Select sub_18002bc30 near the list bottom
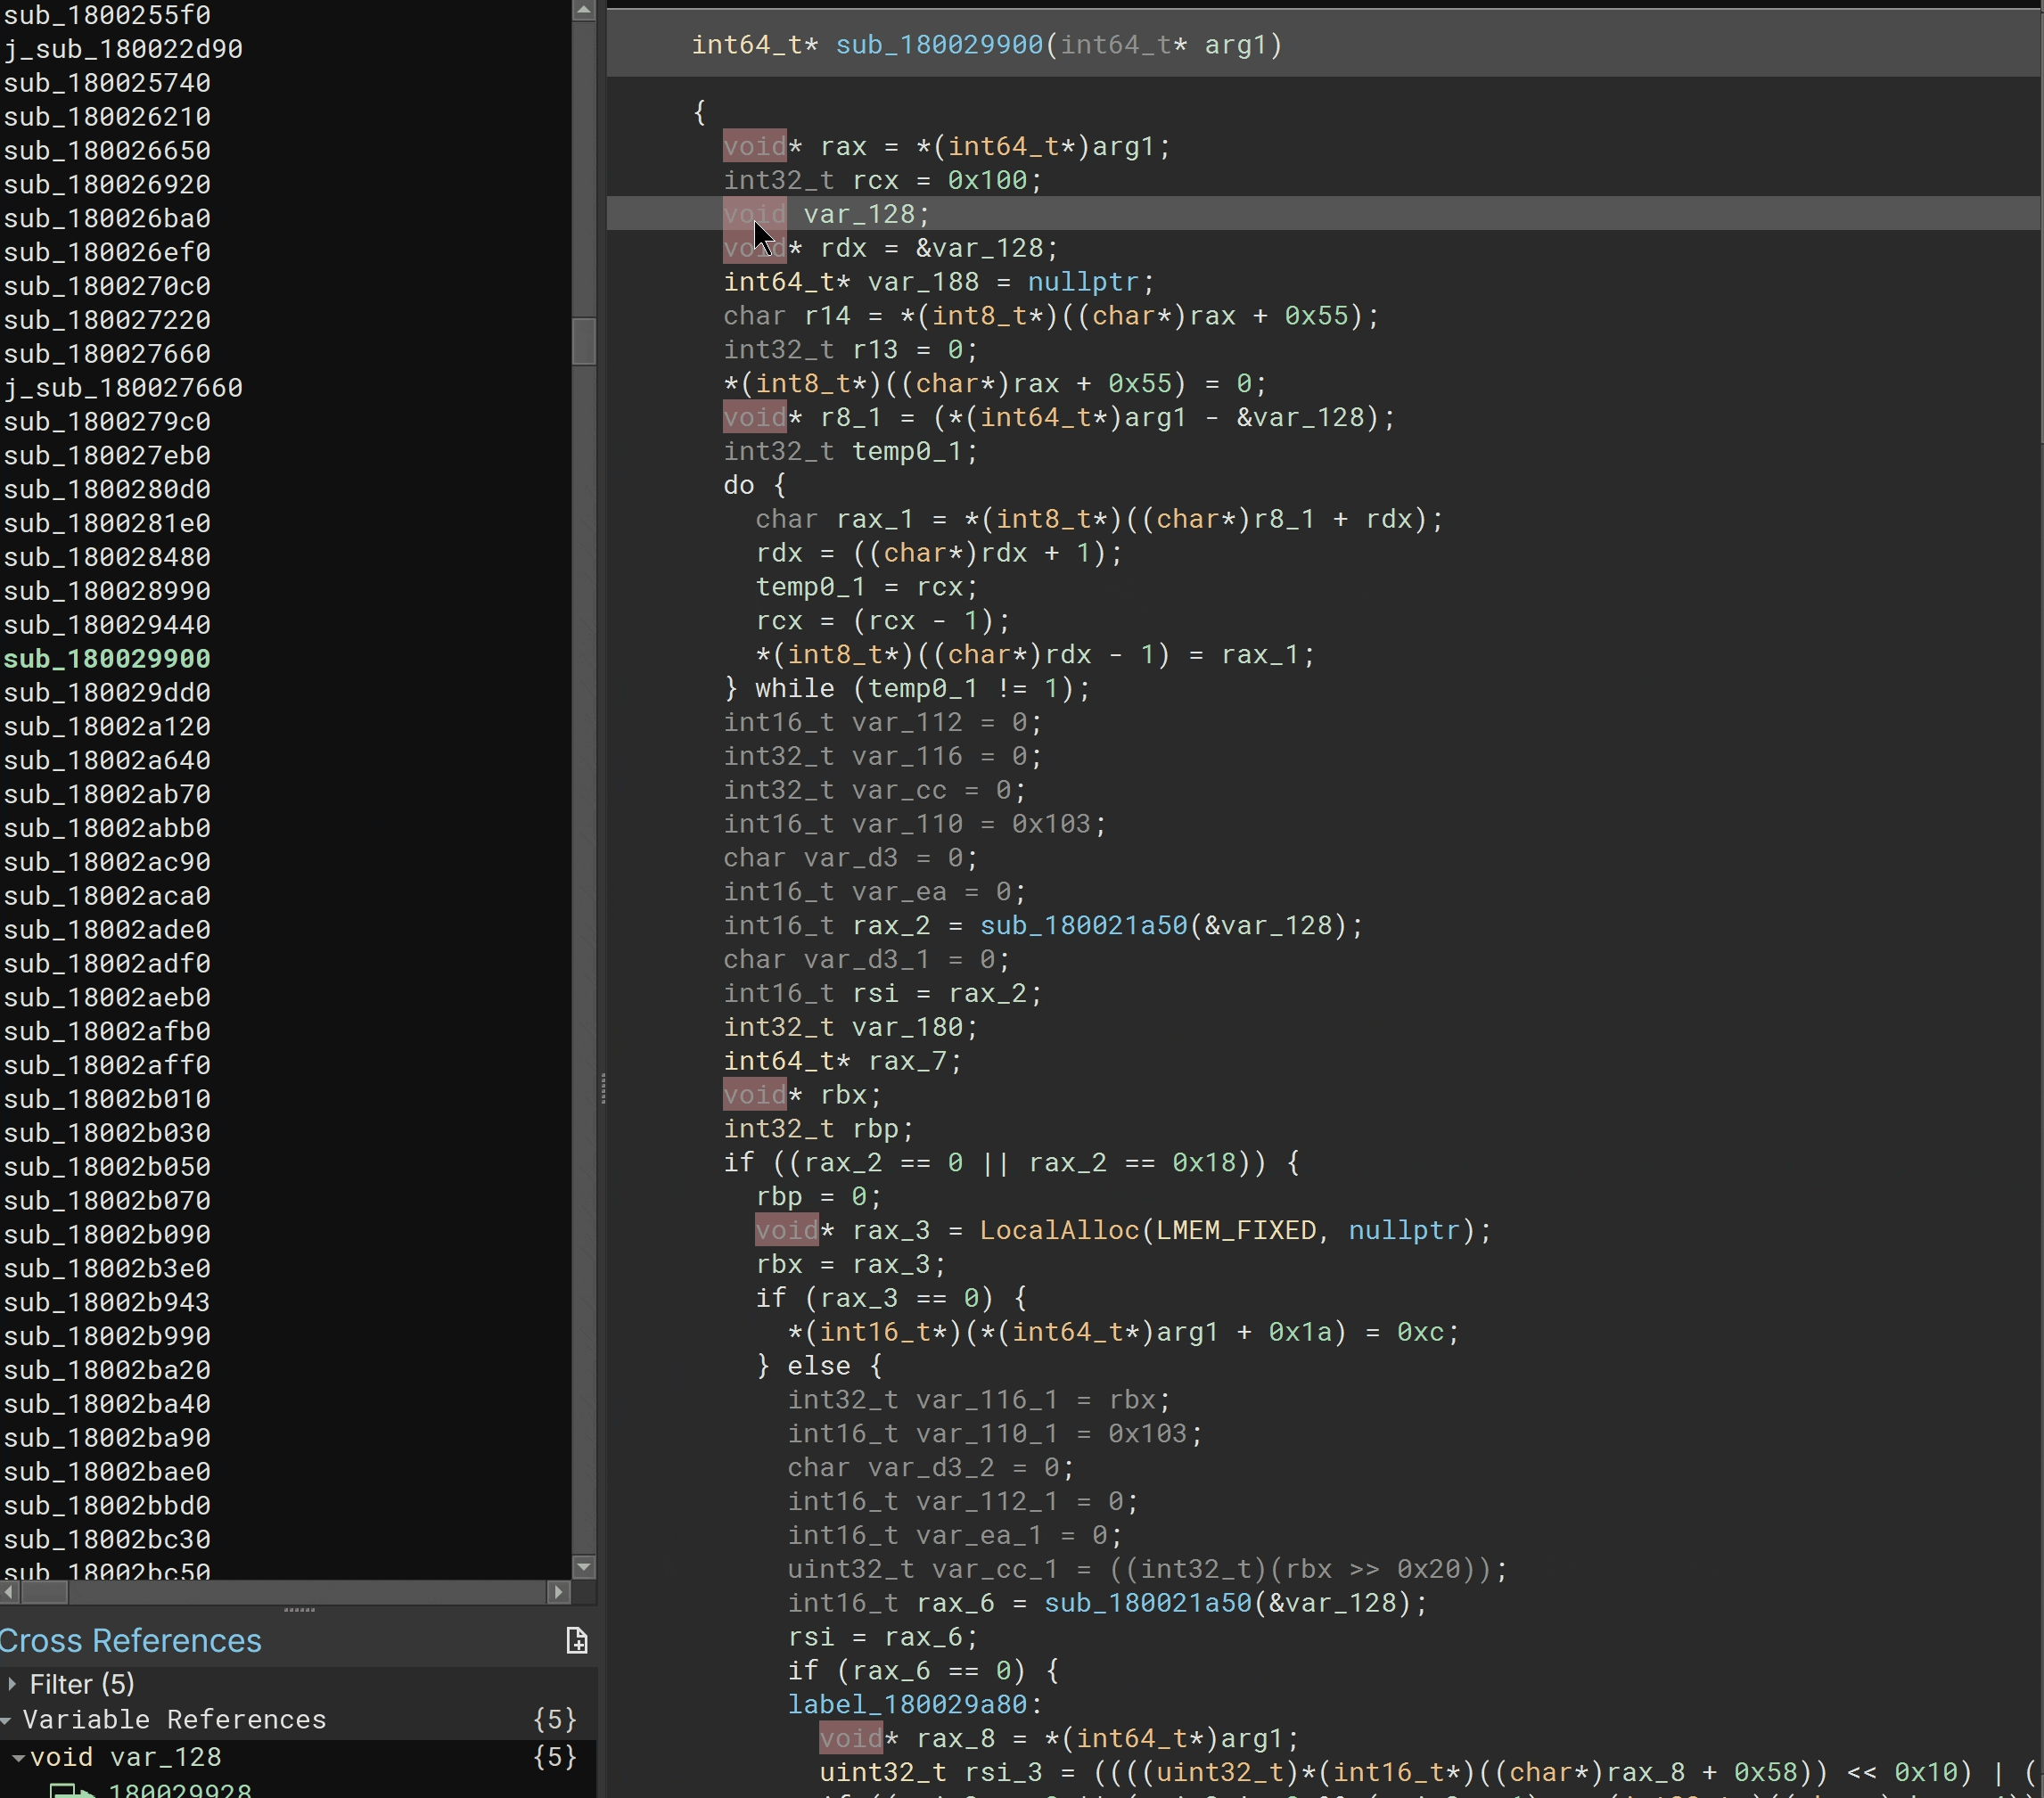 tap(110, 1540)
